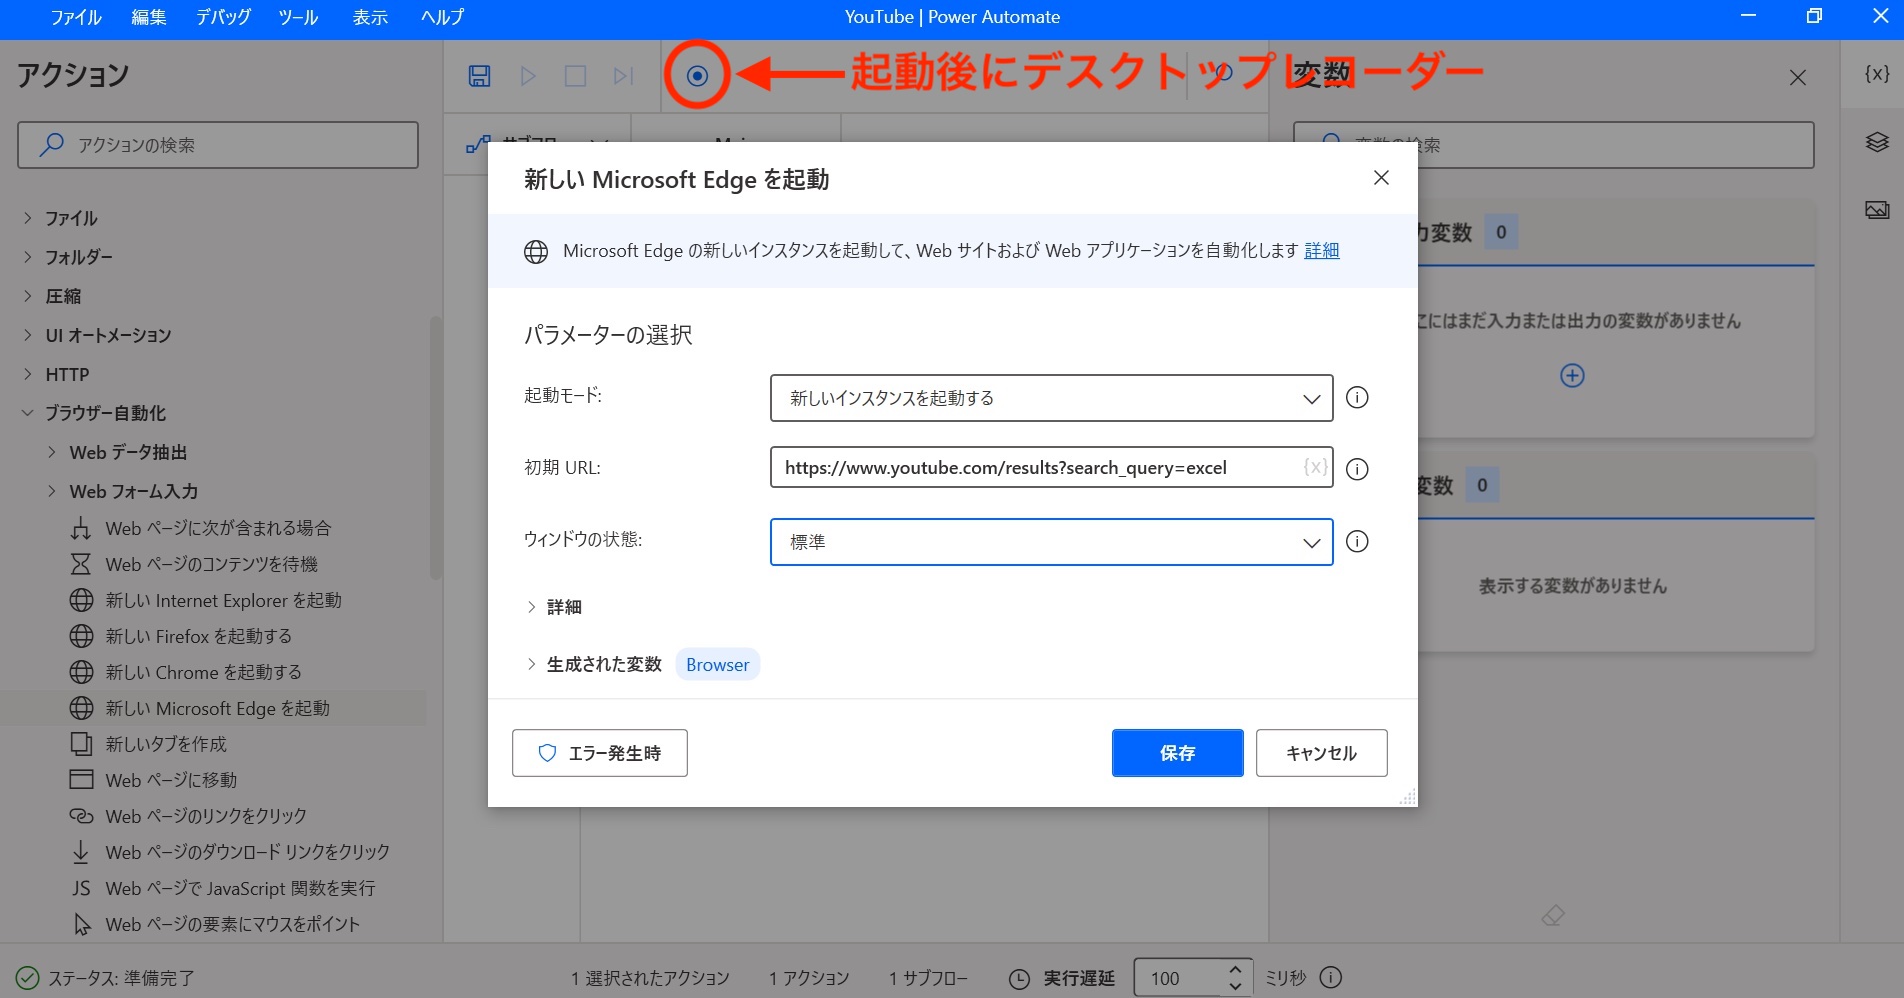Open the 詳細 link in description
1904x998 pixels.
pyautogui.click(x=1321, y=250)
